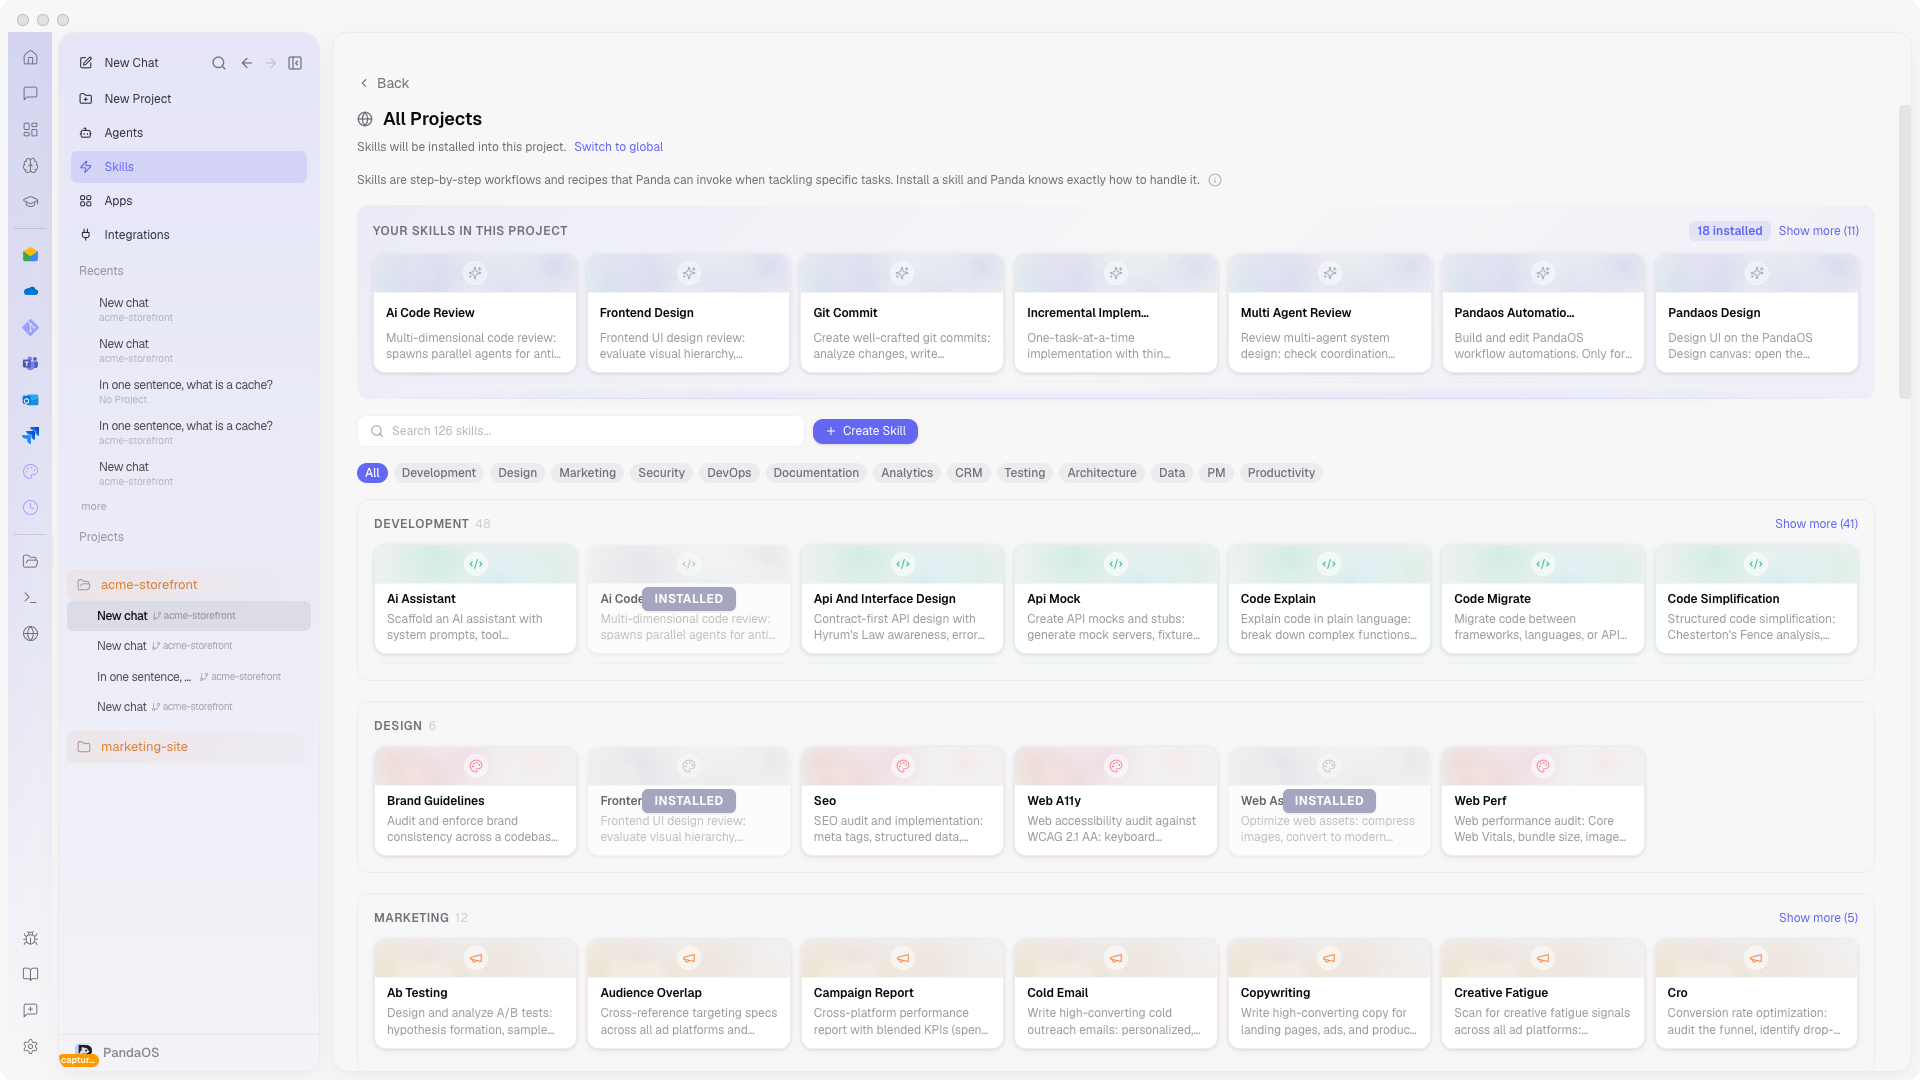The image size is (1920, 1080).
Task: Click the search icon beside New Chat
Action: (218, 63)
